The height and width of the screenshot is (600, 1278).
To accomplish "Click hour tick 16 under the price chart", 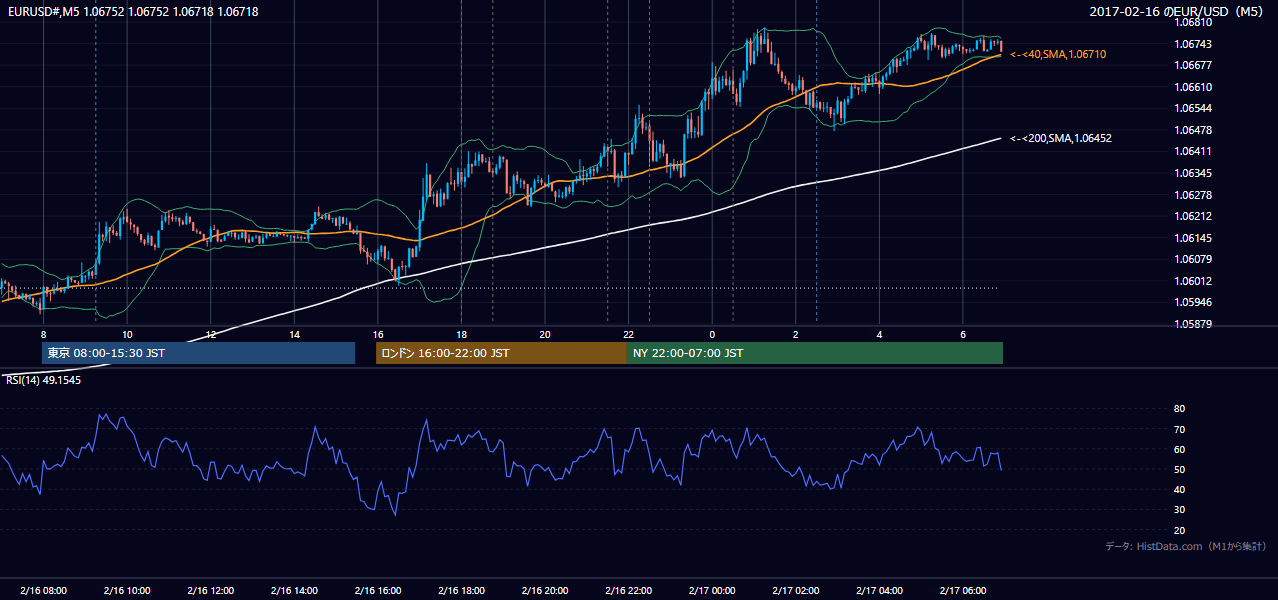I will point(378,334).
